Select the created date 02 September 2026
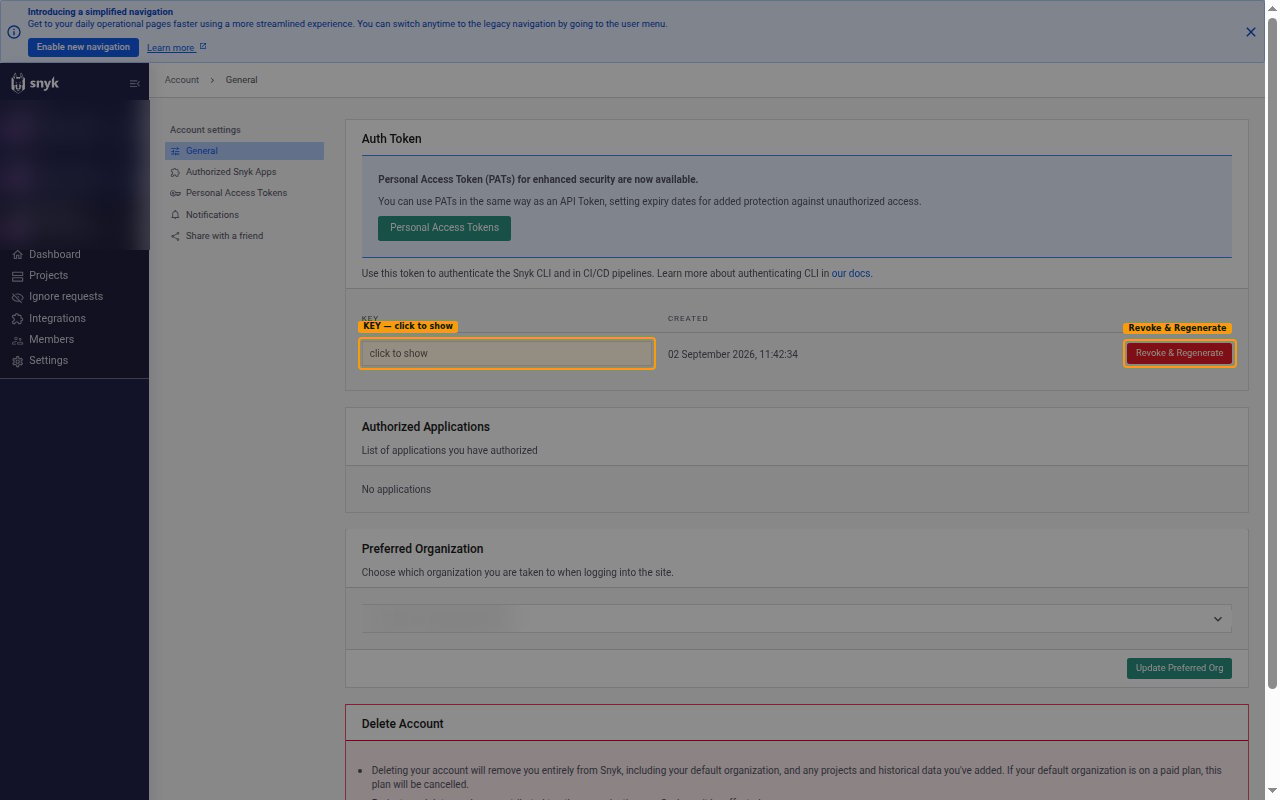This screenshot has height=800, width=1280. point(733,355)
